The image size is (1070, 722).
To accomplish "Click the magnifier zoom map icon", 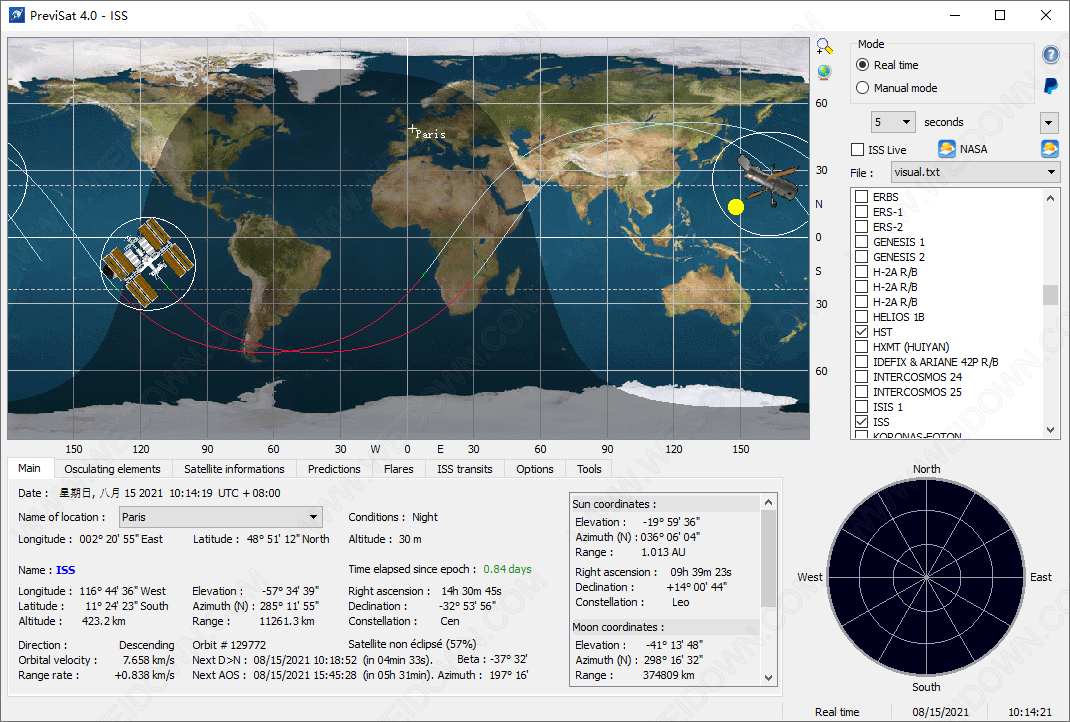I will (824, 46).
